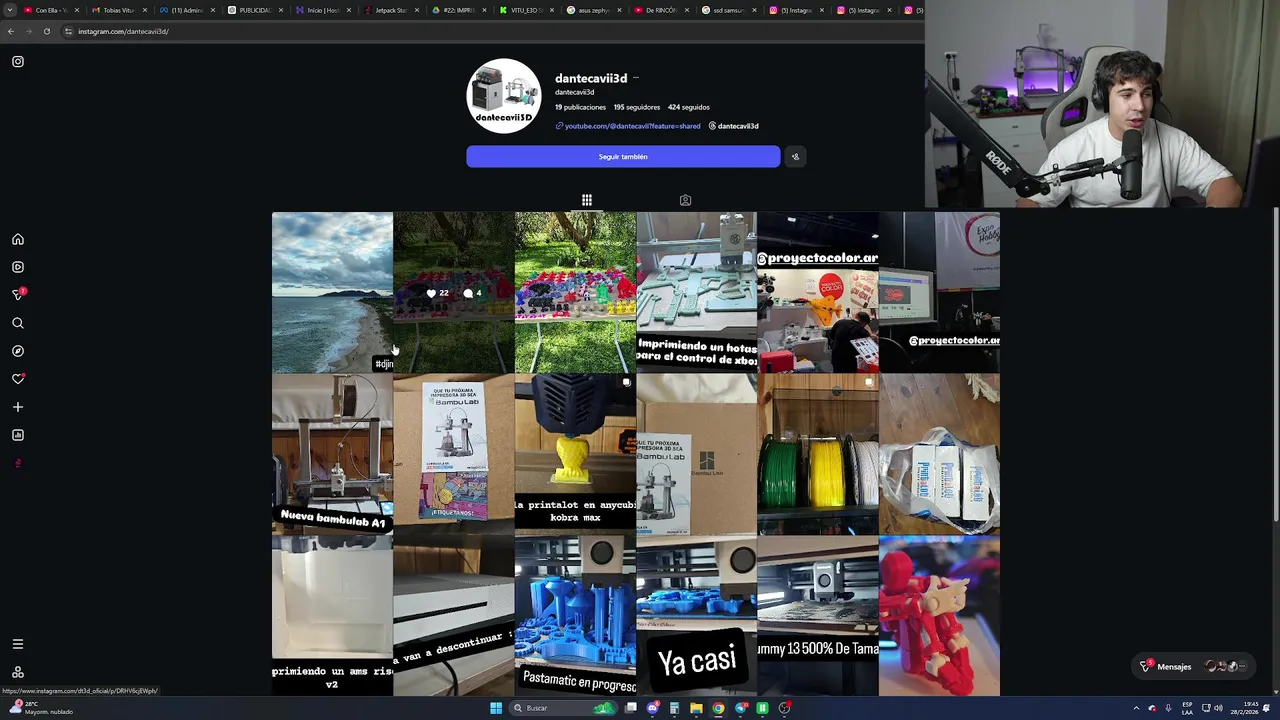Open the Explore compass in the sidebar

point(18,352)
